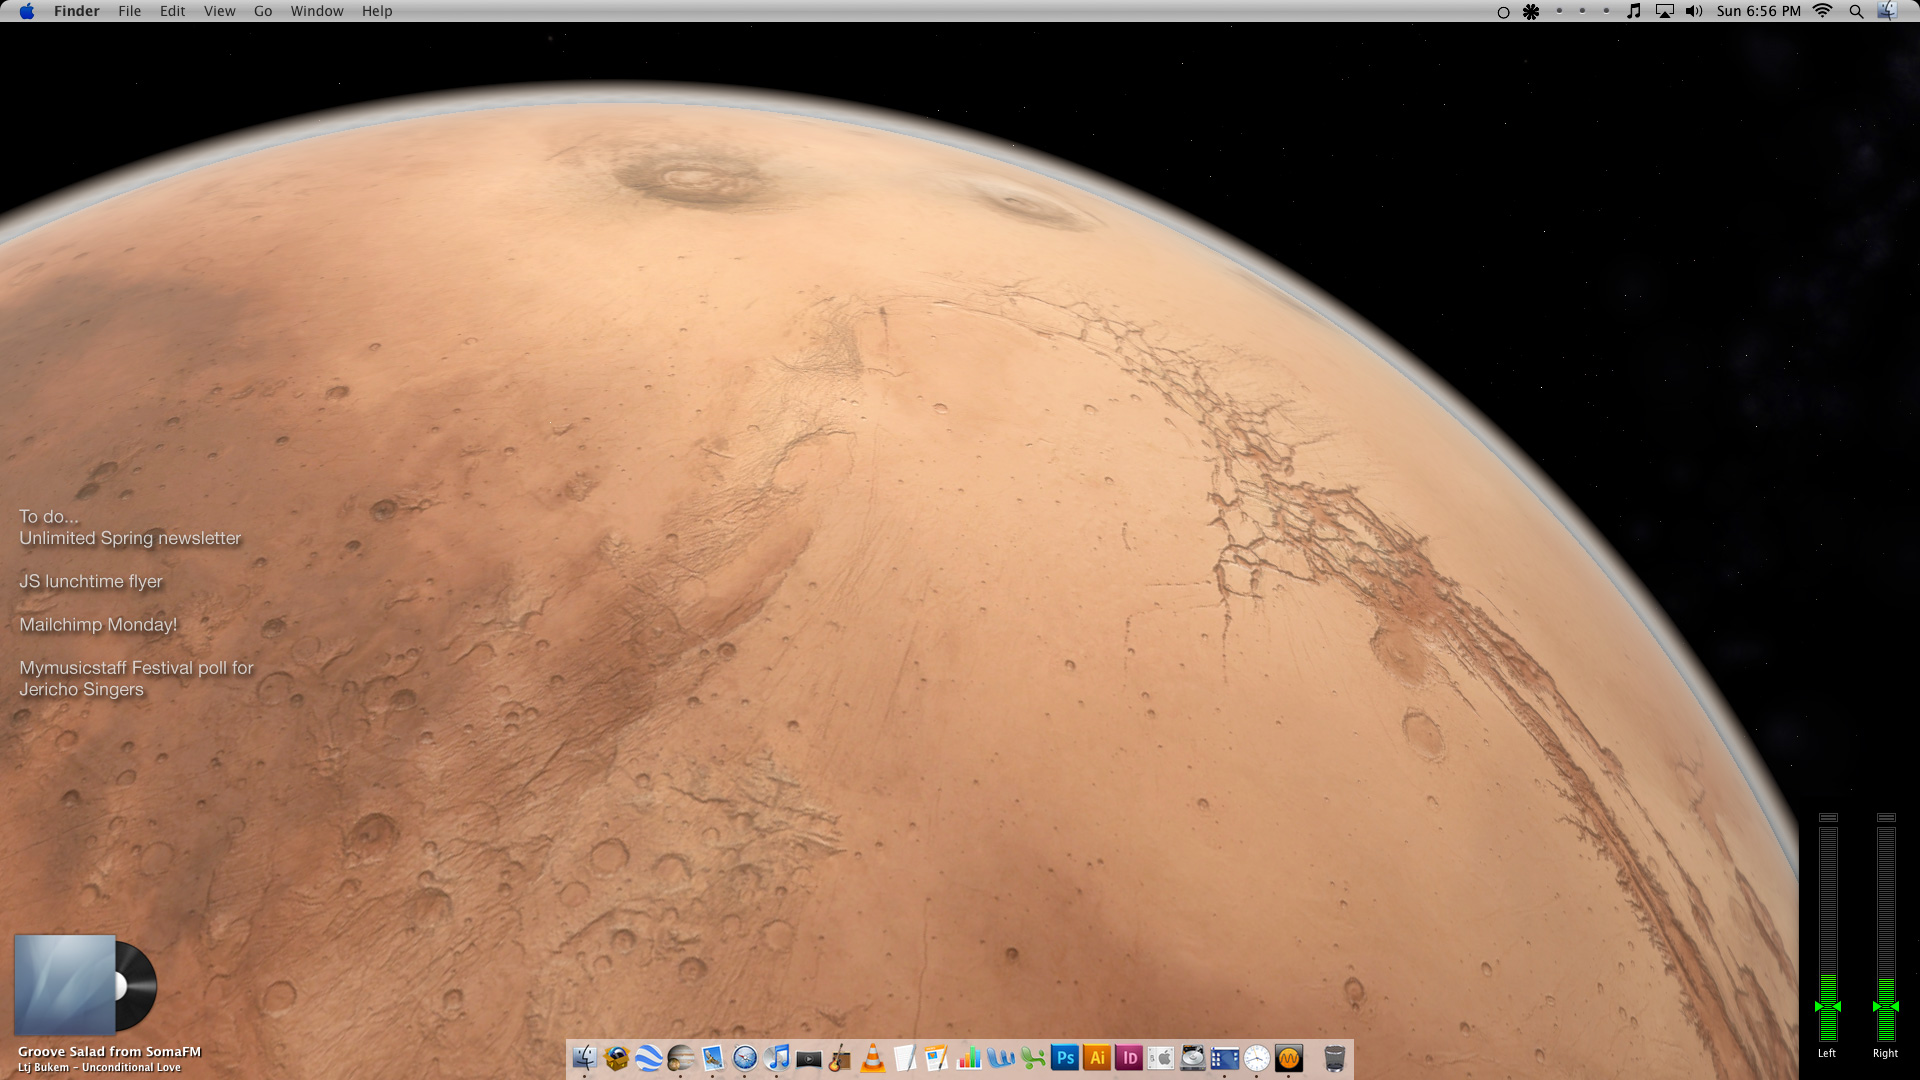Open iTunes from the dock
This screenshot has width=1920, height=1080.
tap(777, 1057)
